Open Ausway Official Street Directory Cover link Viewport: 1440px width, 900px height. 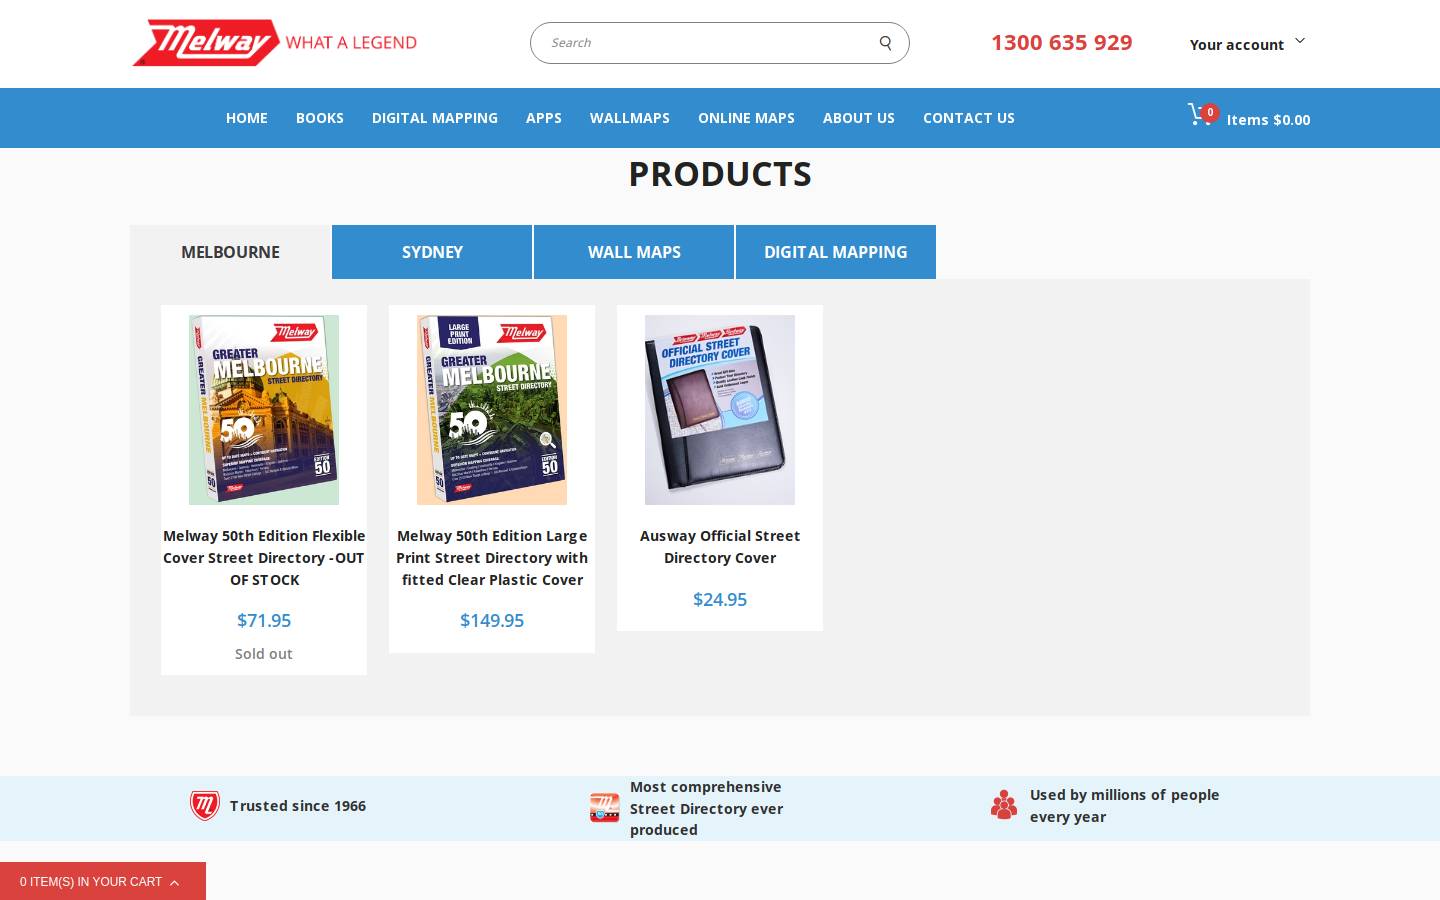click(720, 547)
